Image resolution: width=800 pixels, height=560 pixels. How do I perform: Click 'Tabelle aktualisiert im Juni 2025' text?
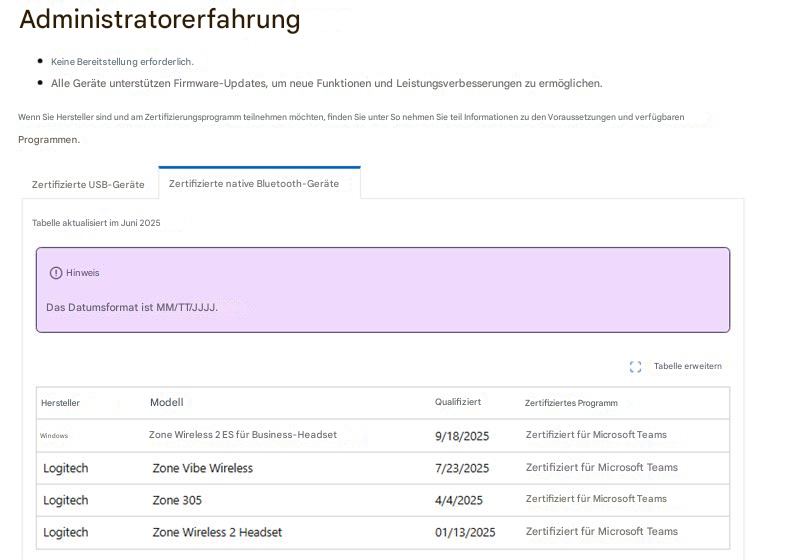tap(96, 223)
